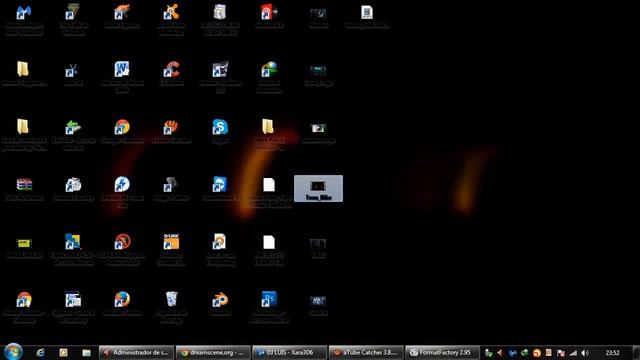Select the highlighted Tron_Bike video file
This screenshot has width=640, height=360.
318,189
